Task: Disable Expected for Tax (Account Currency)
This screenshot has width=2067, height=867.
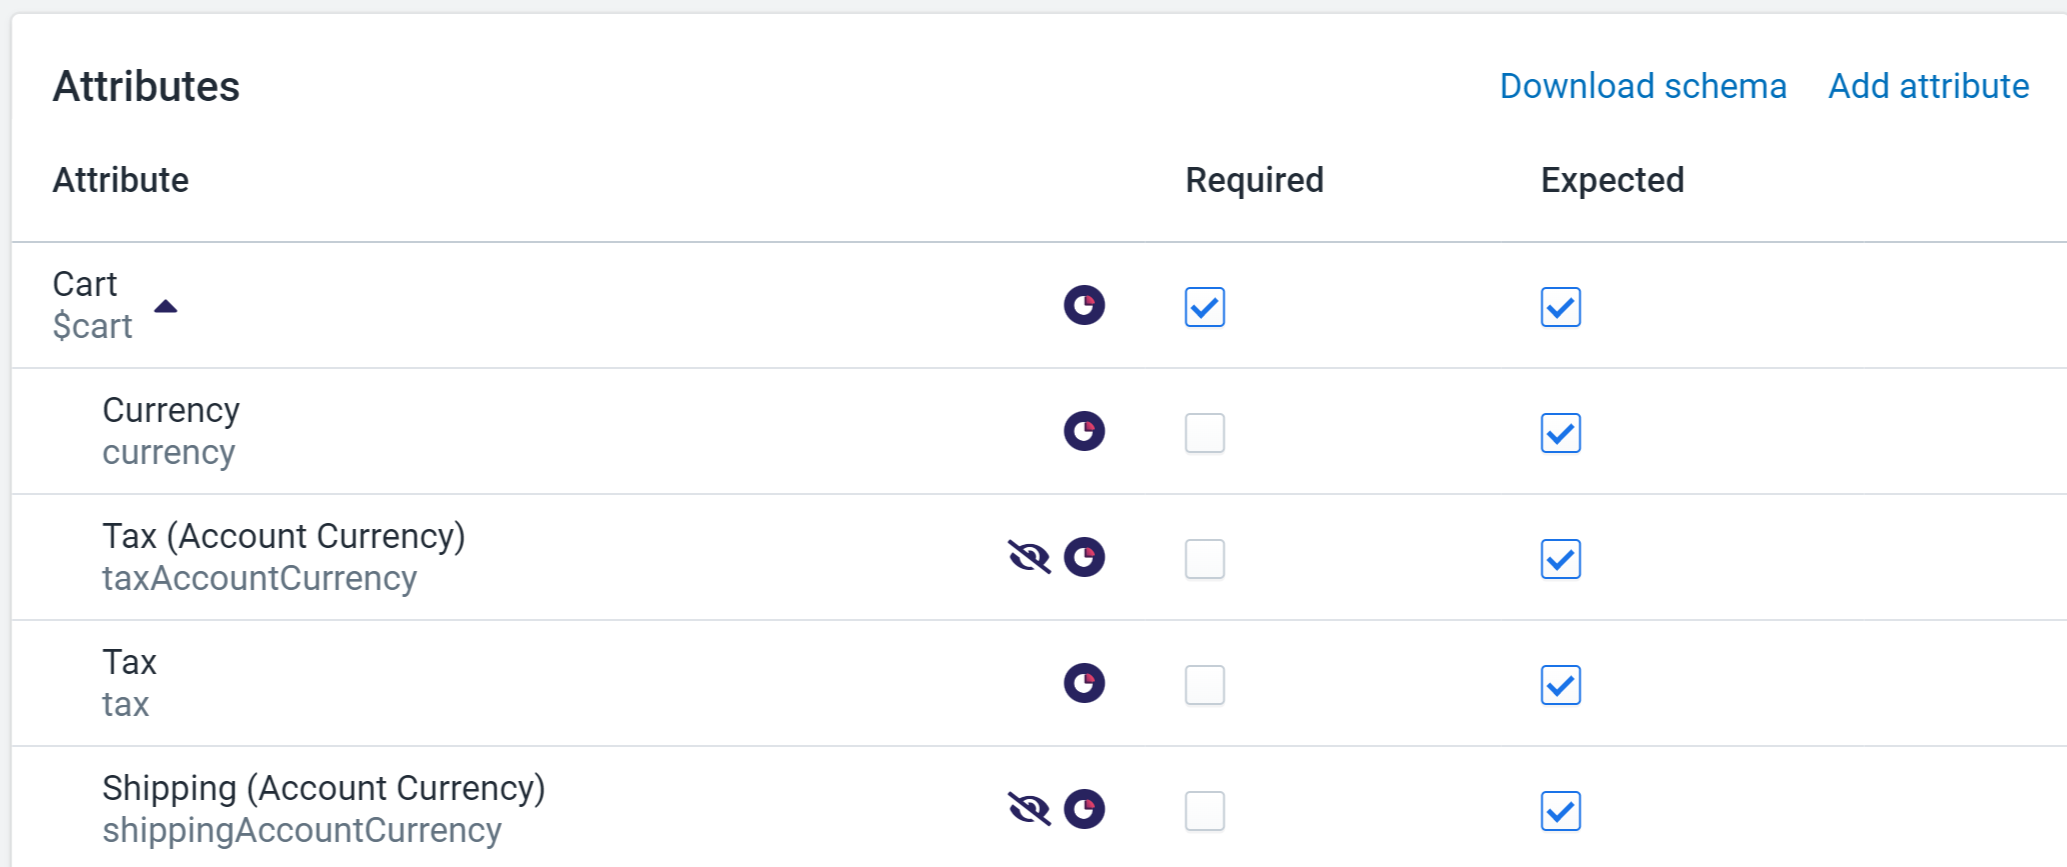Action: click(x=1561, y=559)
